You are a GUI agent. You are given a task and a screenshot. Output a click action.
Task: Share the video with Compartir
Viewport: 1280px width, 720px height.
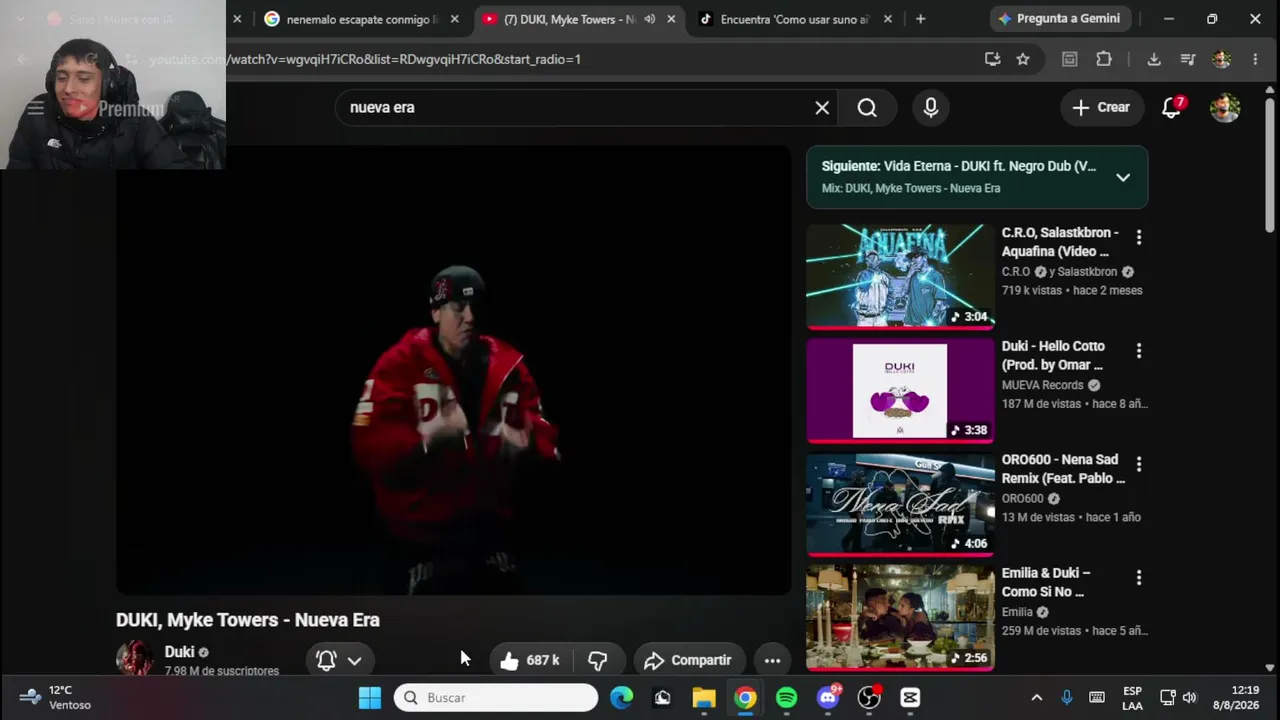[x=689, y=660]
